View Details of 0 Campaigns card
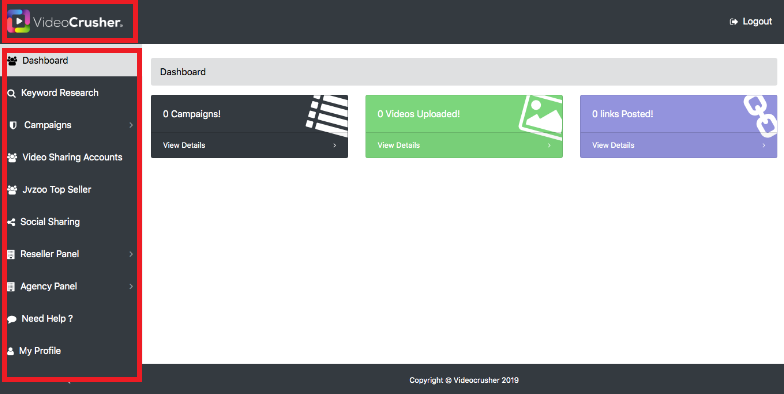Image resolution: width=784 pixels, height=394 pixels. (184, 146)
